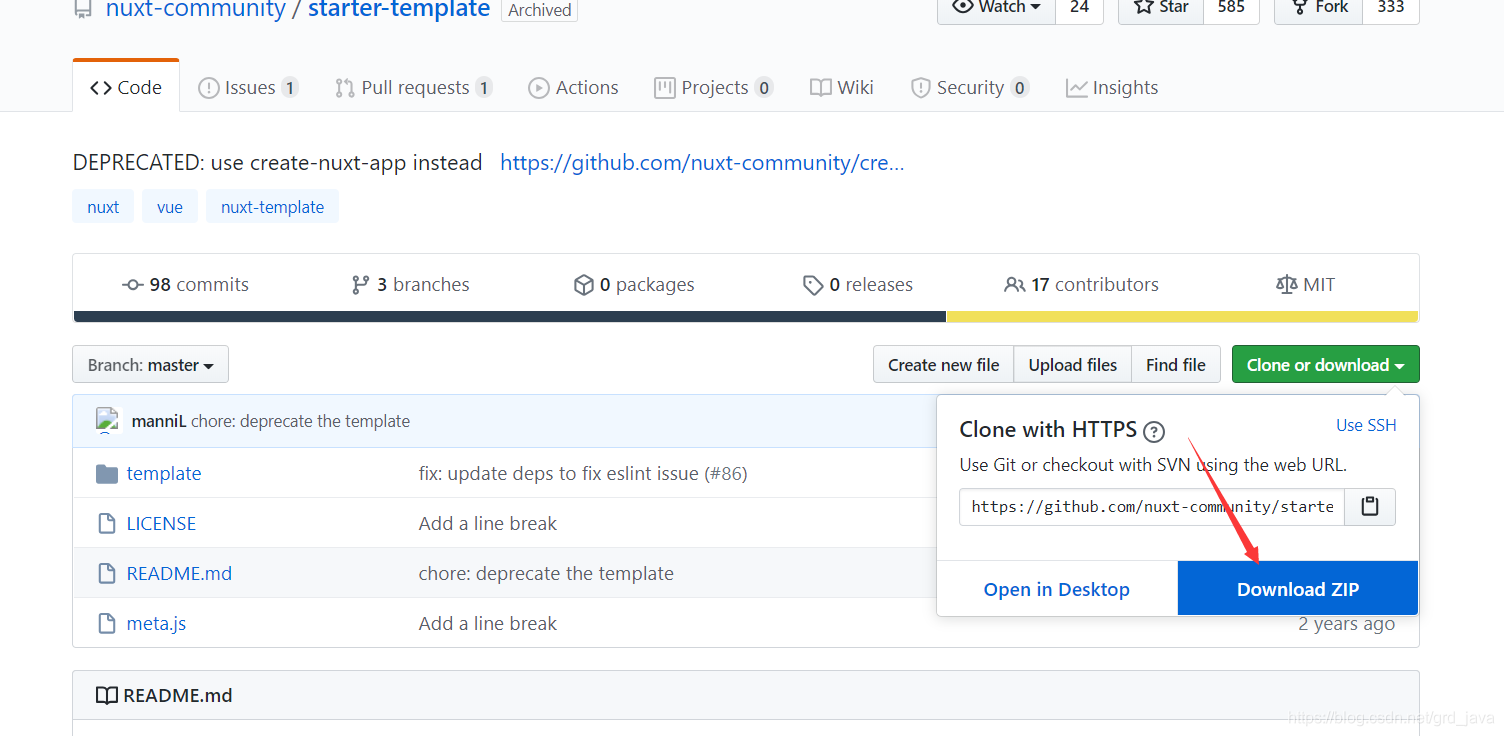Switch to Use SSH
1504x736 pixels.
(1366, 425)
